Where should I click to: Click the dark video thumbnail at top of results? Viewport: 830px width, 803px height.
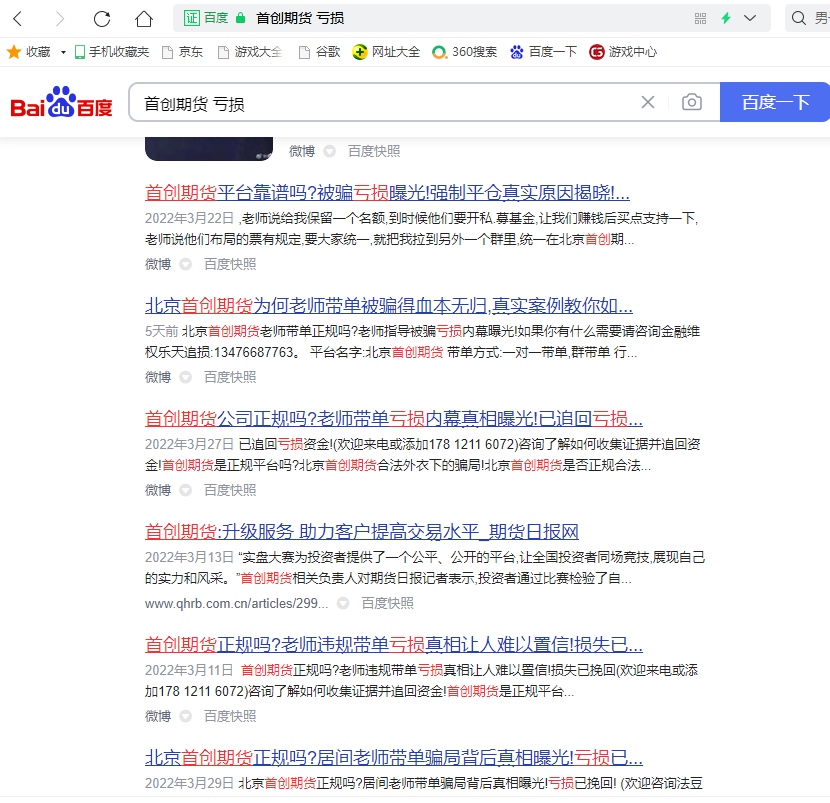coord(209,149)
